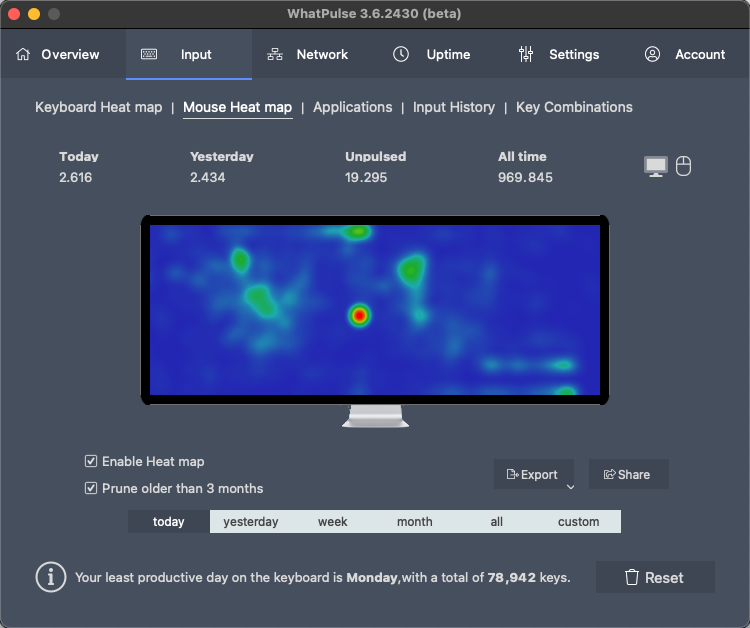This screenshot has height=628, width=750.
Task: Expand the Export dropdown arrow
Action: [x=571, y=487]
